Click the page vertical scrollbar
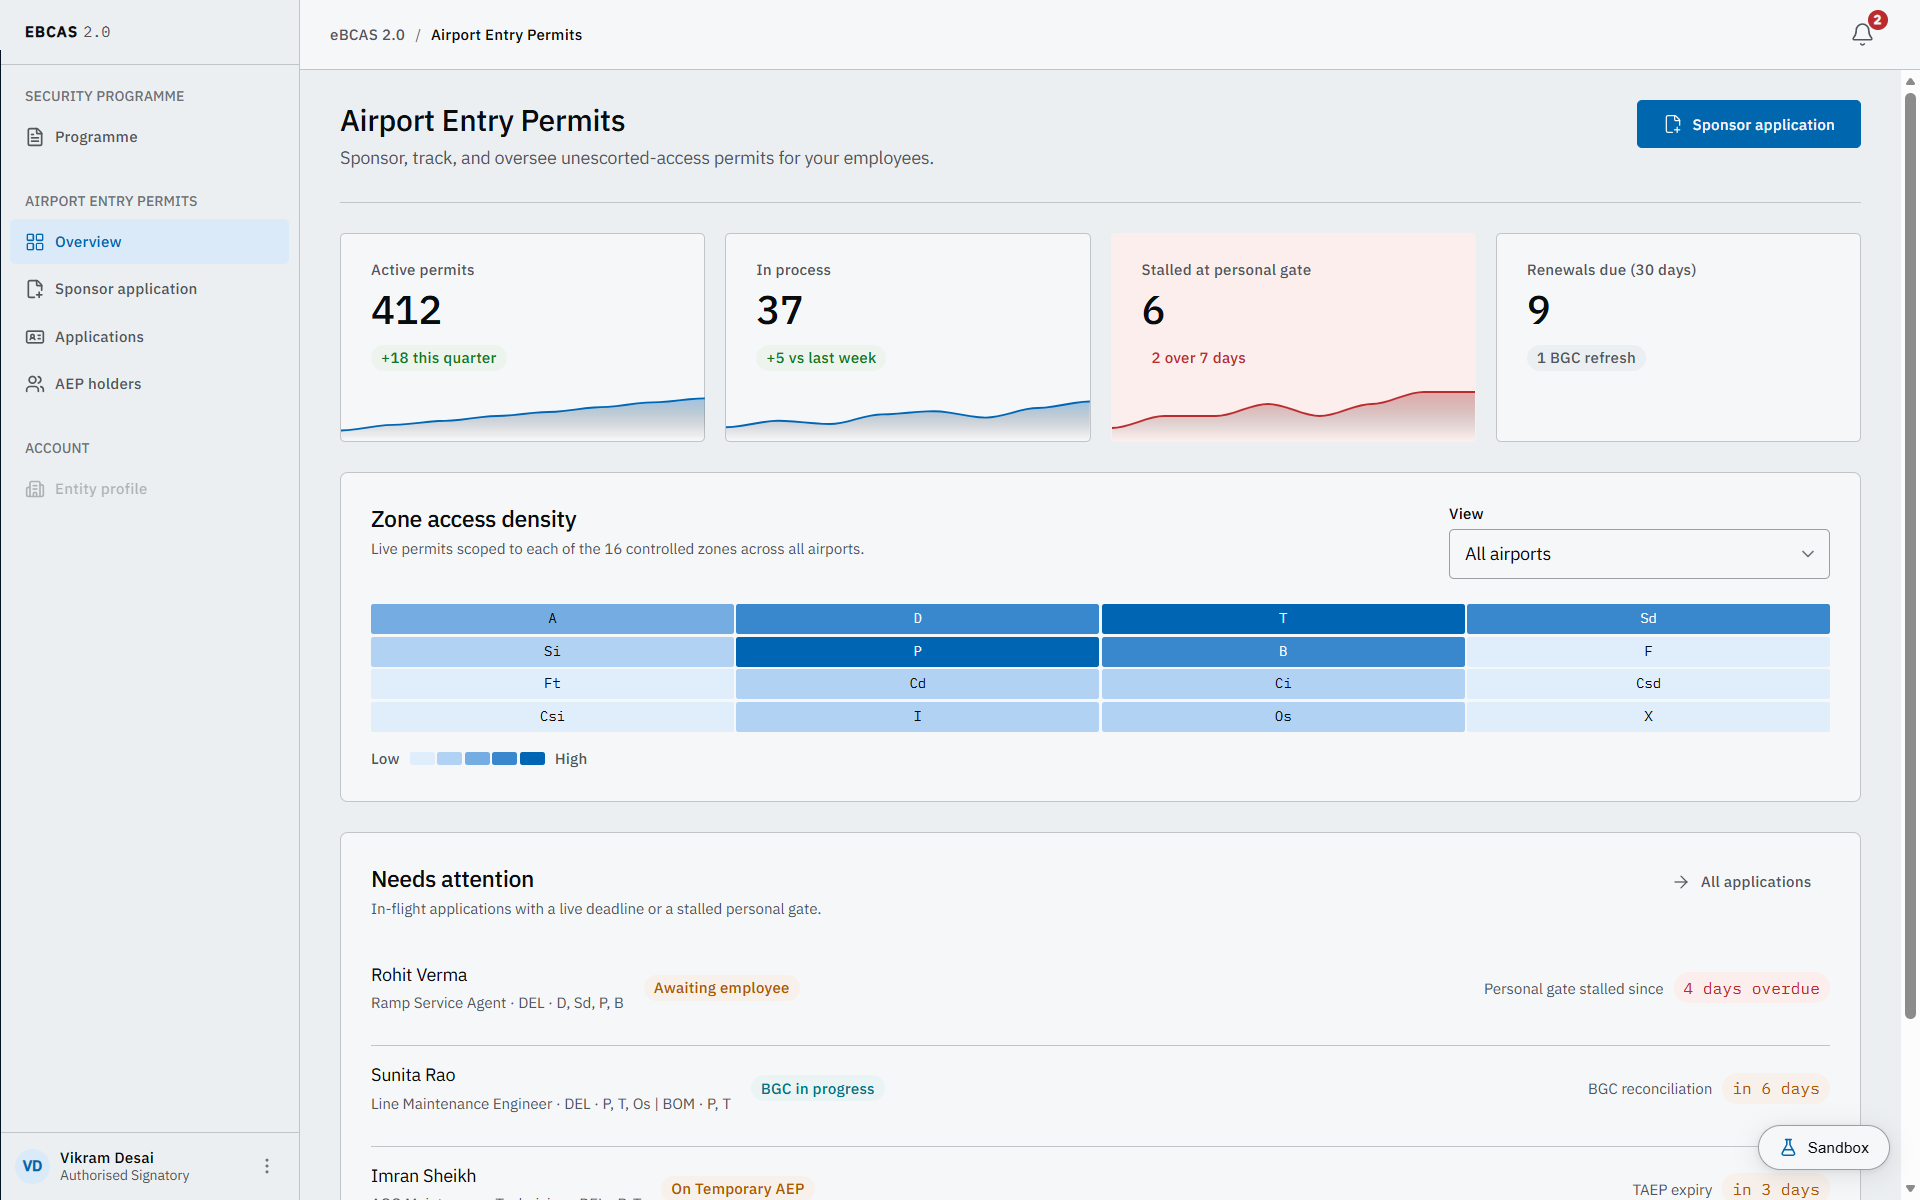 click(x=1910, y=555)
